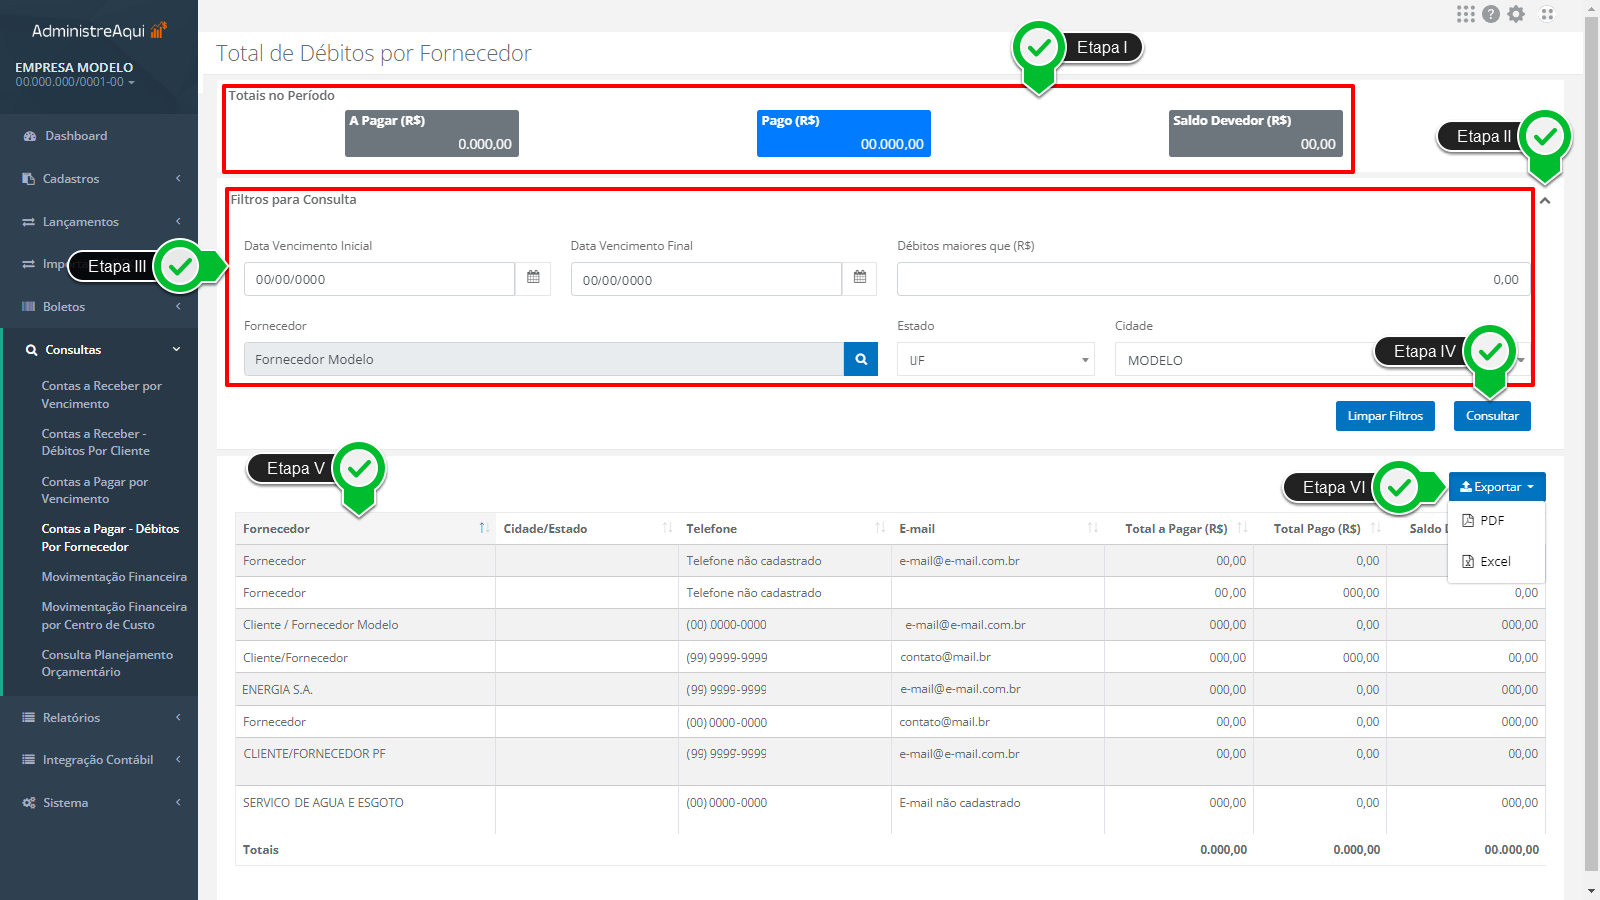Sort by Telefone column arrows

(x=880, y=528)
